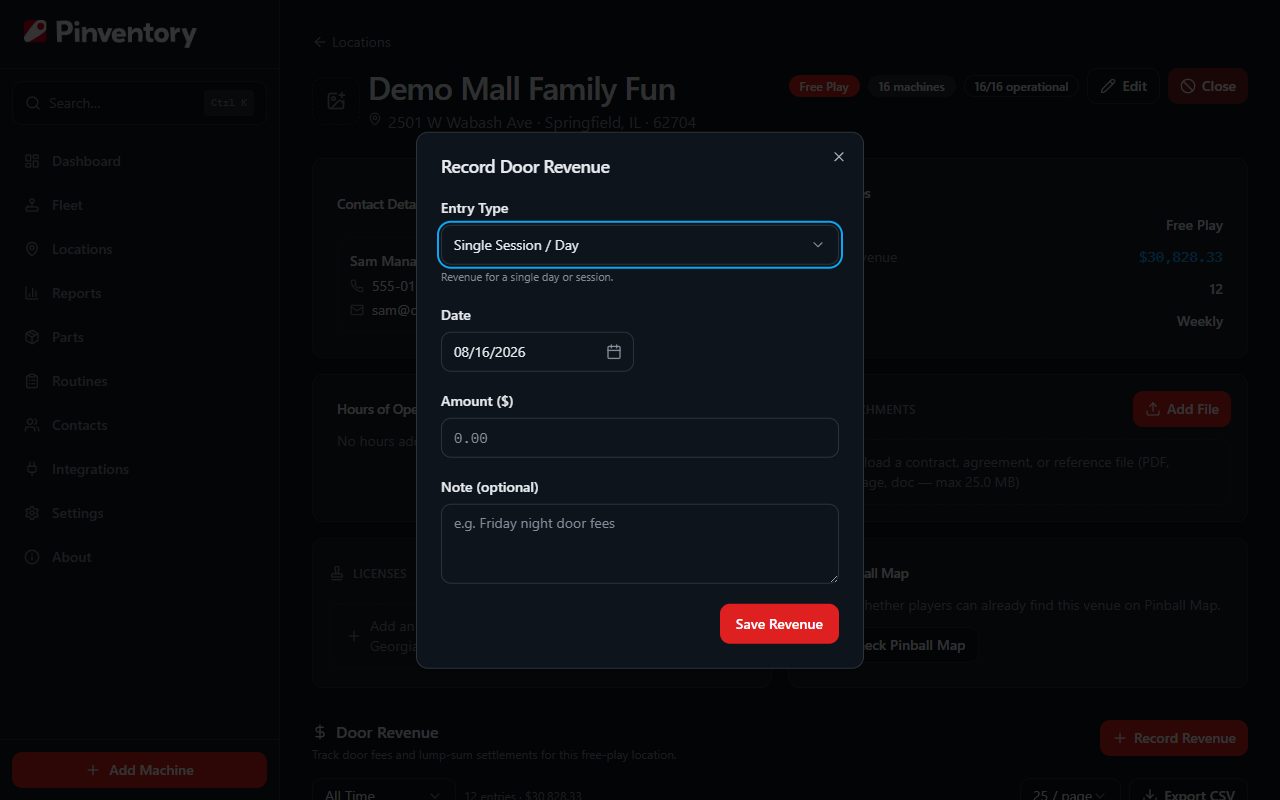Click Add Machine button
Image resolution: width=1280 pixels, height=800 pixels.
click(139, 770)
